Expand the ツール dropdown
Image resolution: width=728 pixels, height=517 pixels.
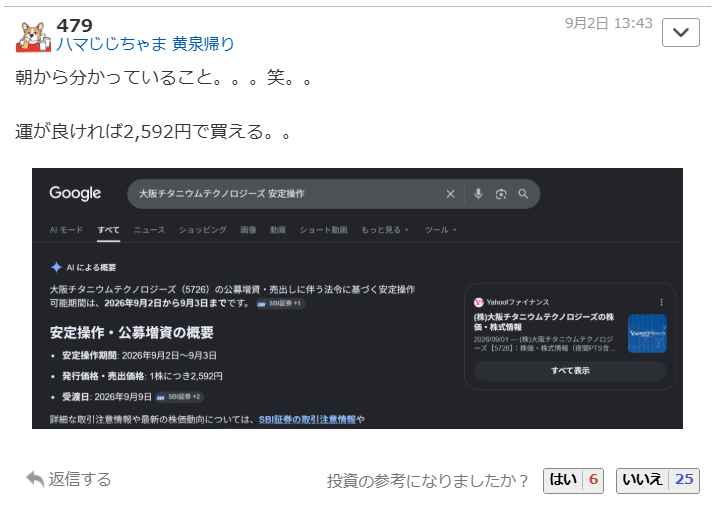(x=440, y=230)
